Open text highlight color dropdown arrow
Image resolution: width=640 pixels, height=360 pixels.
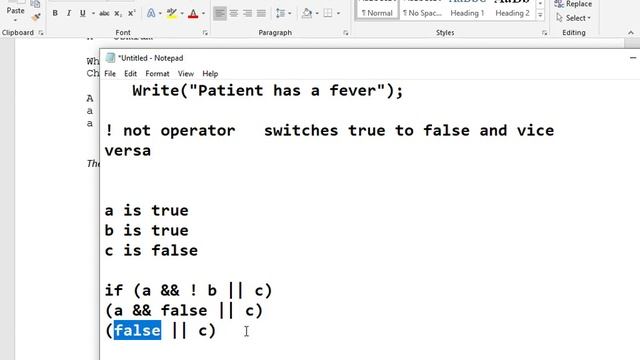[x=182, y=13]
